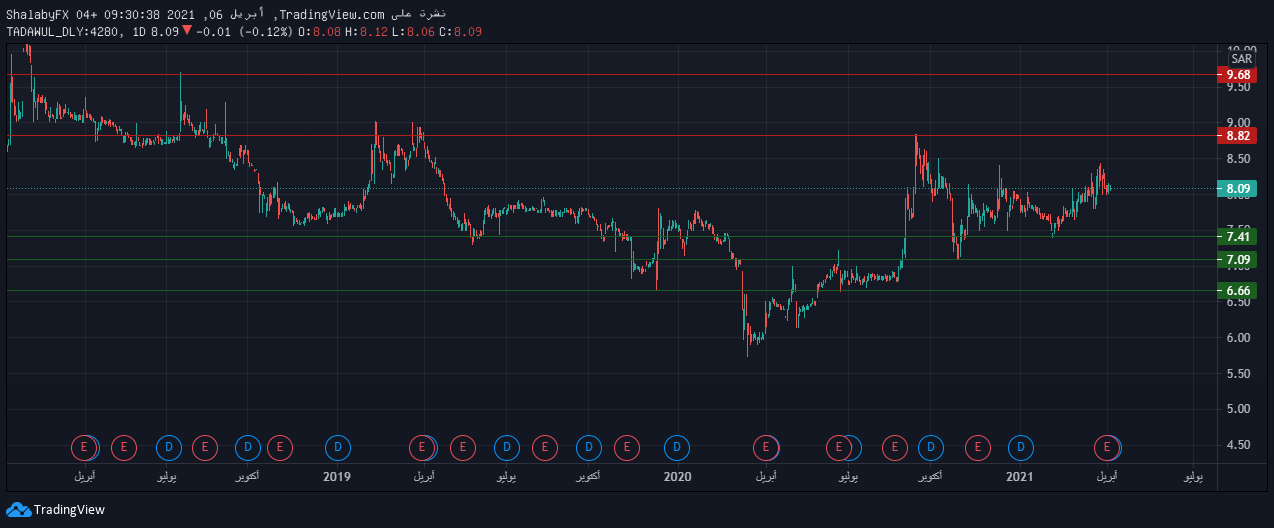This screenshot has height=528, width=1274.
Task: Click the TADAWUL_DLY:4280 symbol title
Action: click(63, 32)
